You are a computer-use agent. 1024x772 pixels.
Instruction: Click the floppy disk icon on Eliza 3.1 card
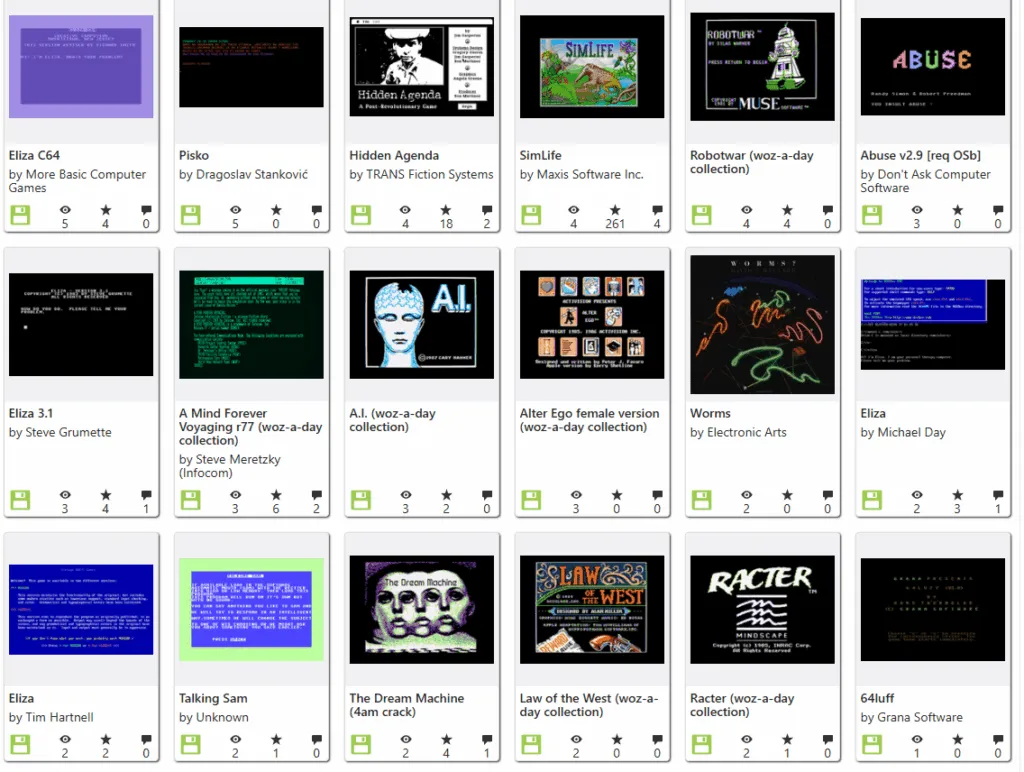click(x=20, y=500)
